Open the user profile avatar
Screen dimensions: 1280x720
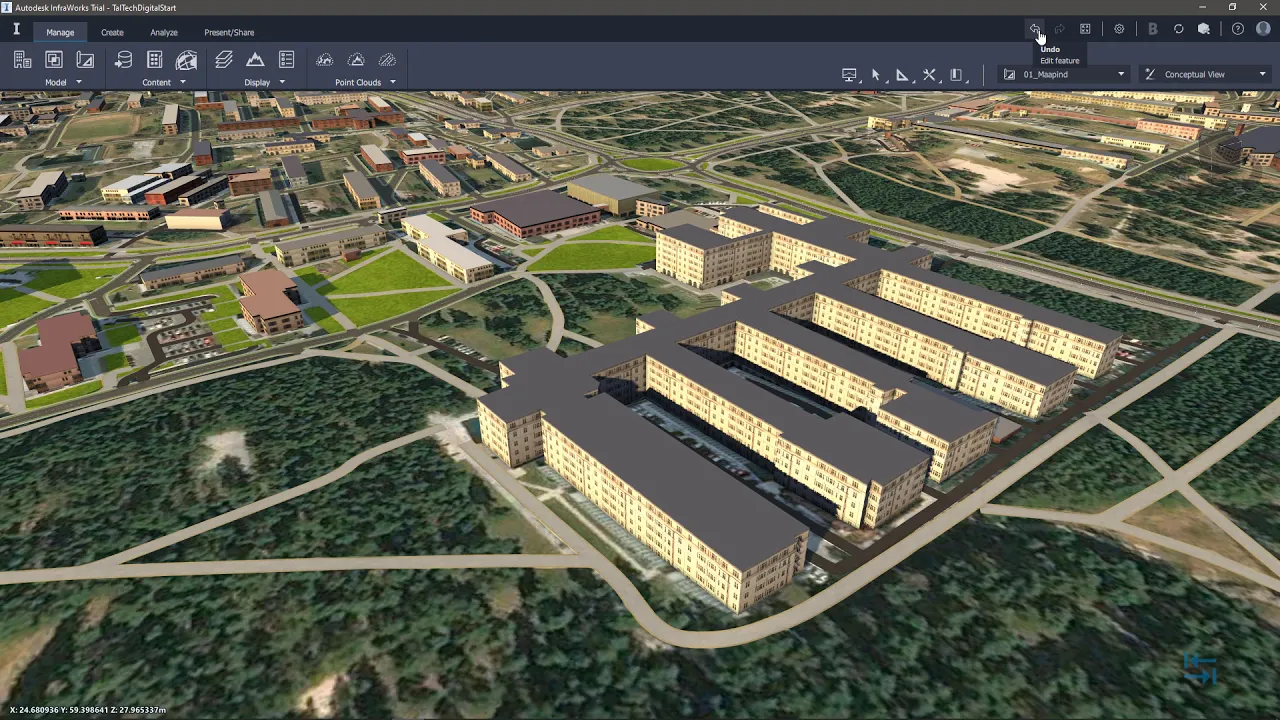coord(1263,29)
